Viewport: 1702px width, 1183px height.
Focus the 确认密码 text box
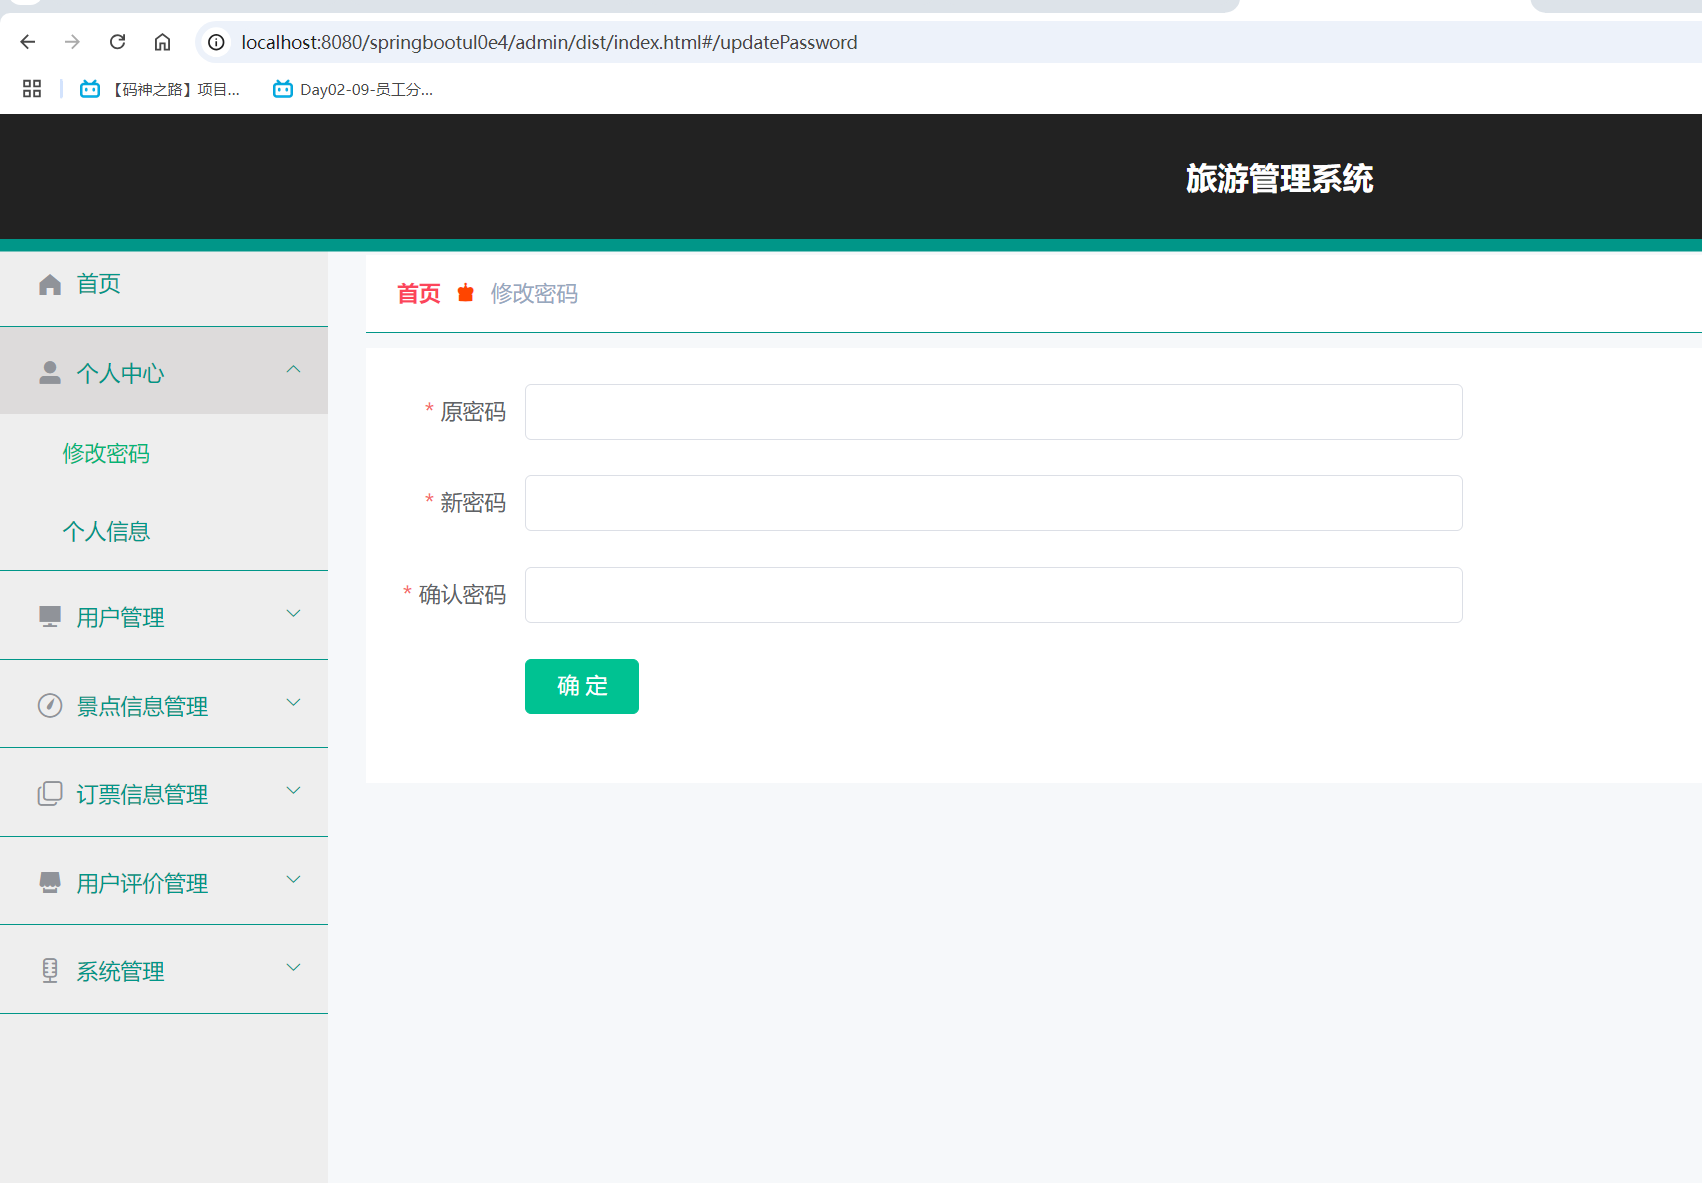pos(993,594)
